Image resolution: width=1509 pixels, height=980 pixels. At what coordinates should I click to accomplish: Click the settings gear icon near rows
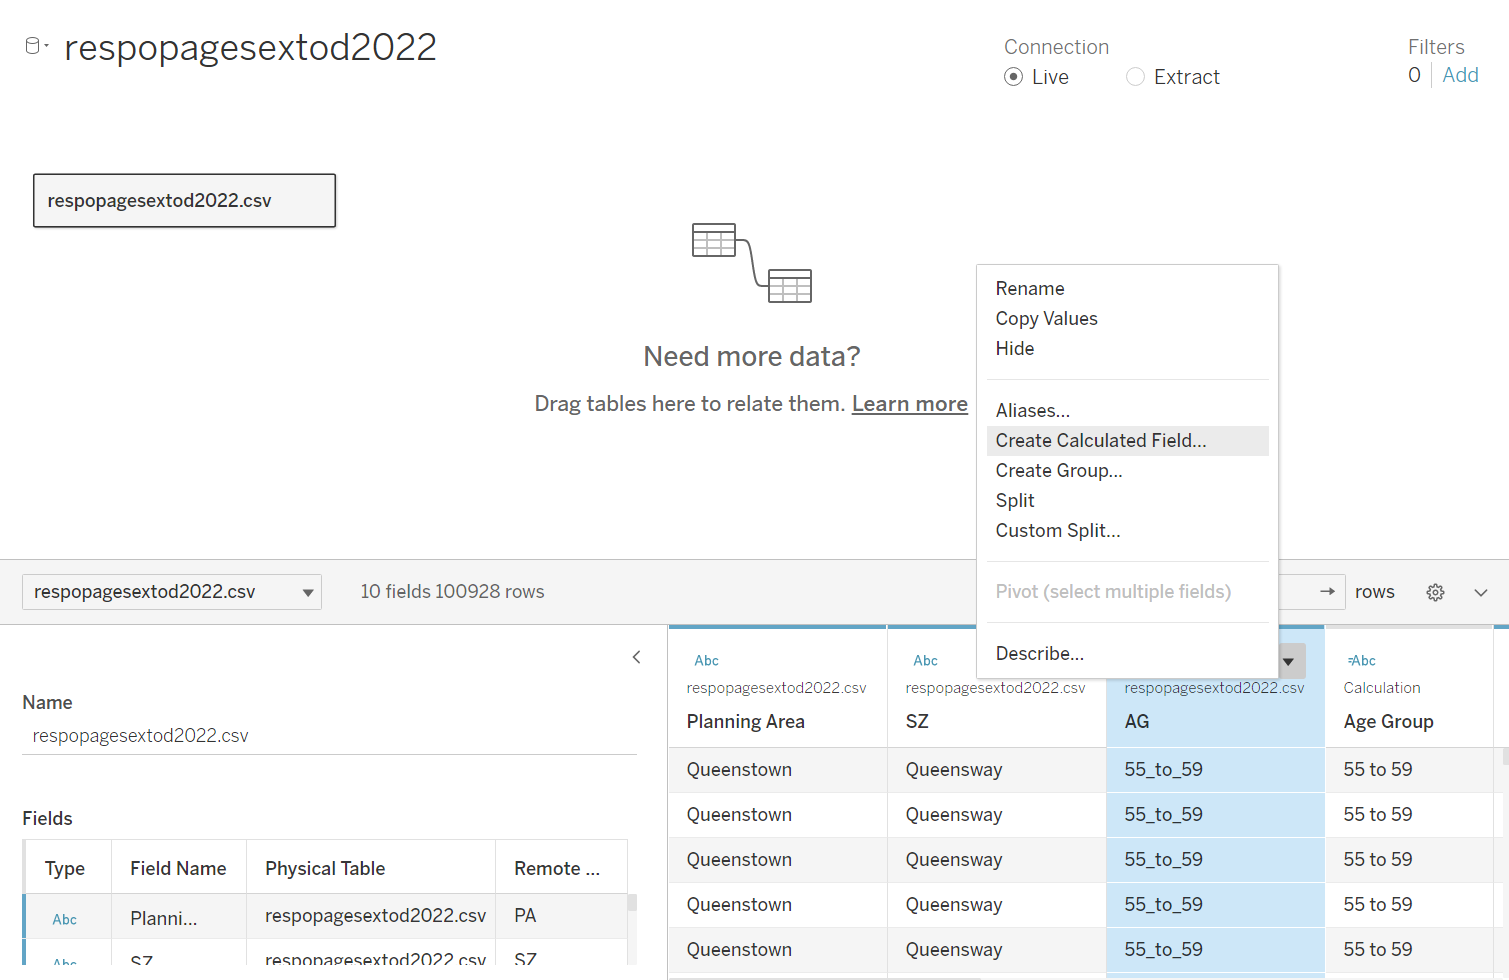[1435, 592]
